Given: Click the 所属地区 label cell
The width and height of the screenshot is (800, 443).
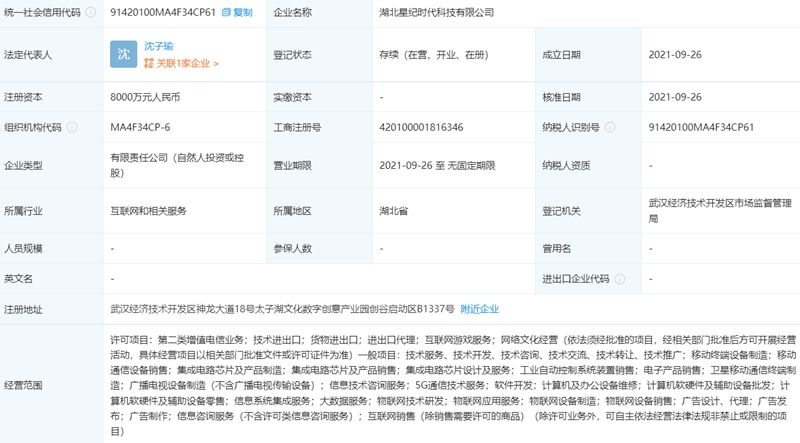Looking at the screenshot, I should 319,211.
